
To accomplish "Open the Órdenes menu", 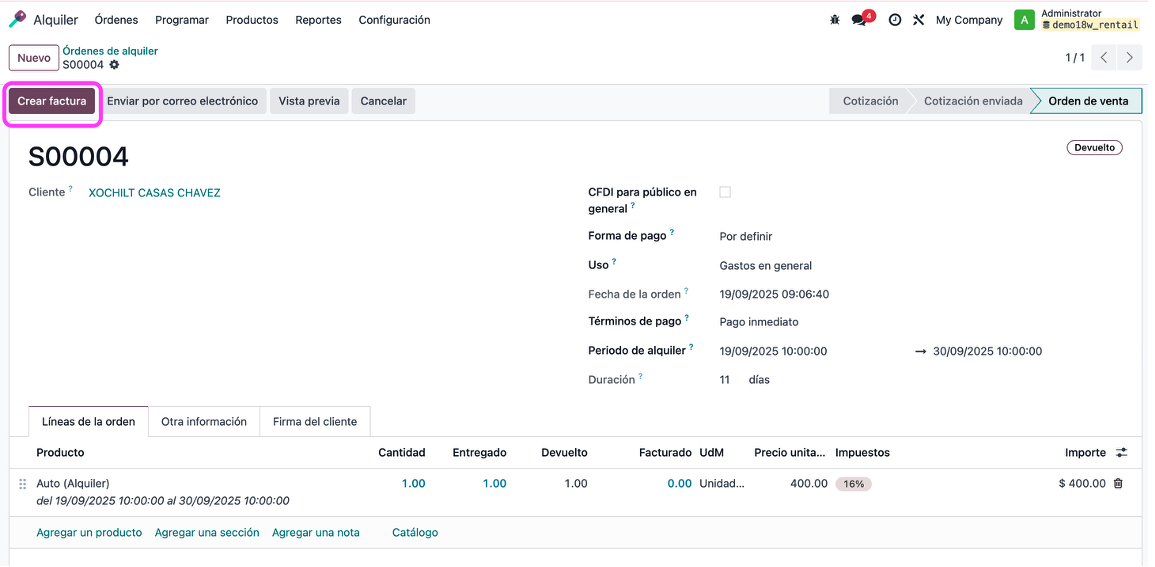I will click(116, 20).
